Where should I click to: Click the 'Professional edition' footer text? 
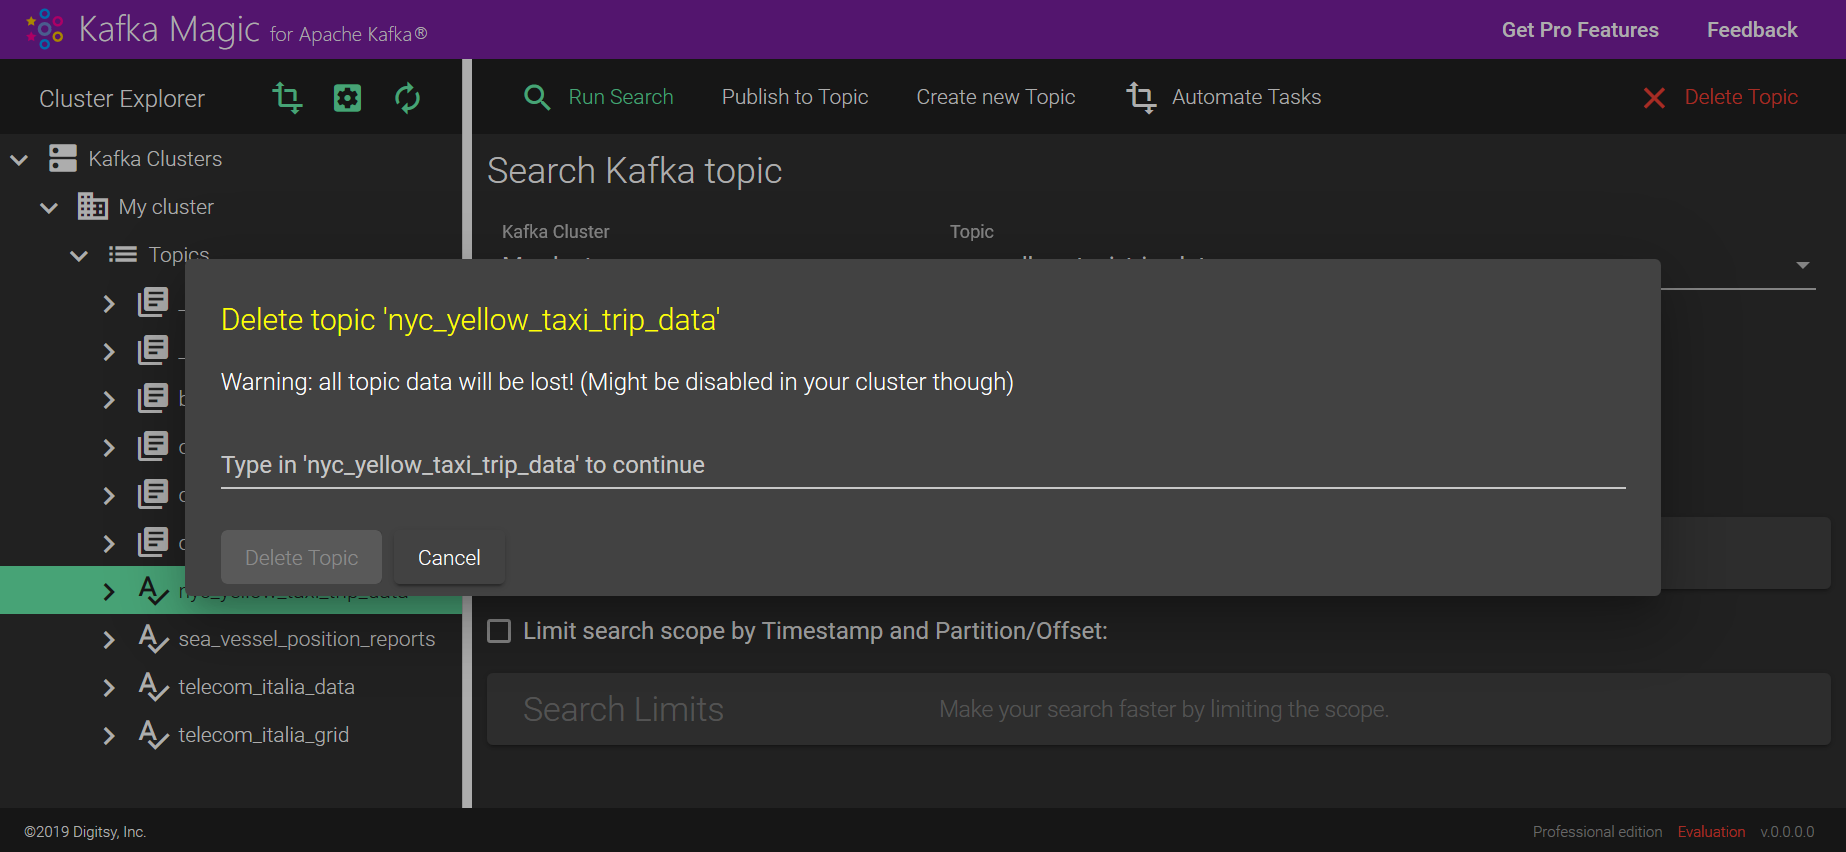(x=1597, y=832)
